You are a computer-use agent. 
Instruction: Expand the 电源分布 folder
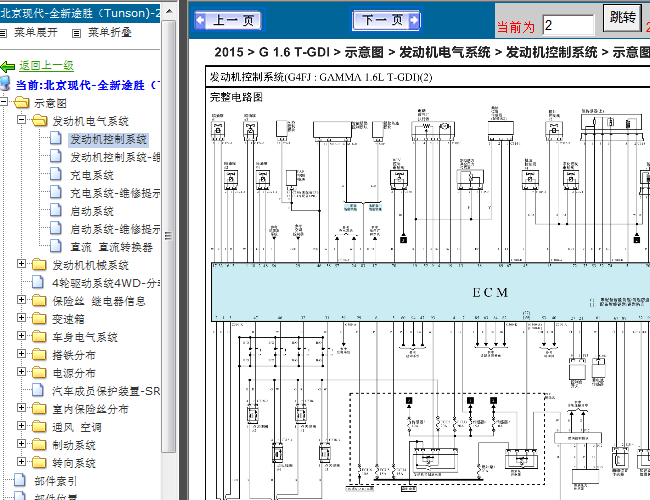pyautogui.click(x=21, y=371)
